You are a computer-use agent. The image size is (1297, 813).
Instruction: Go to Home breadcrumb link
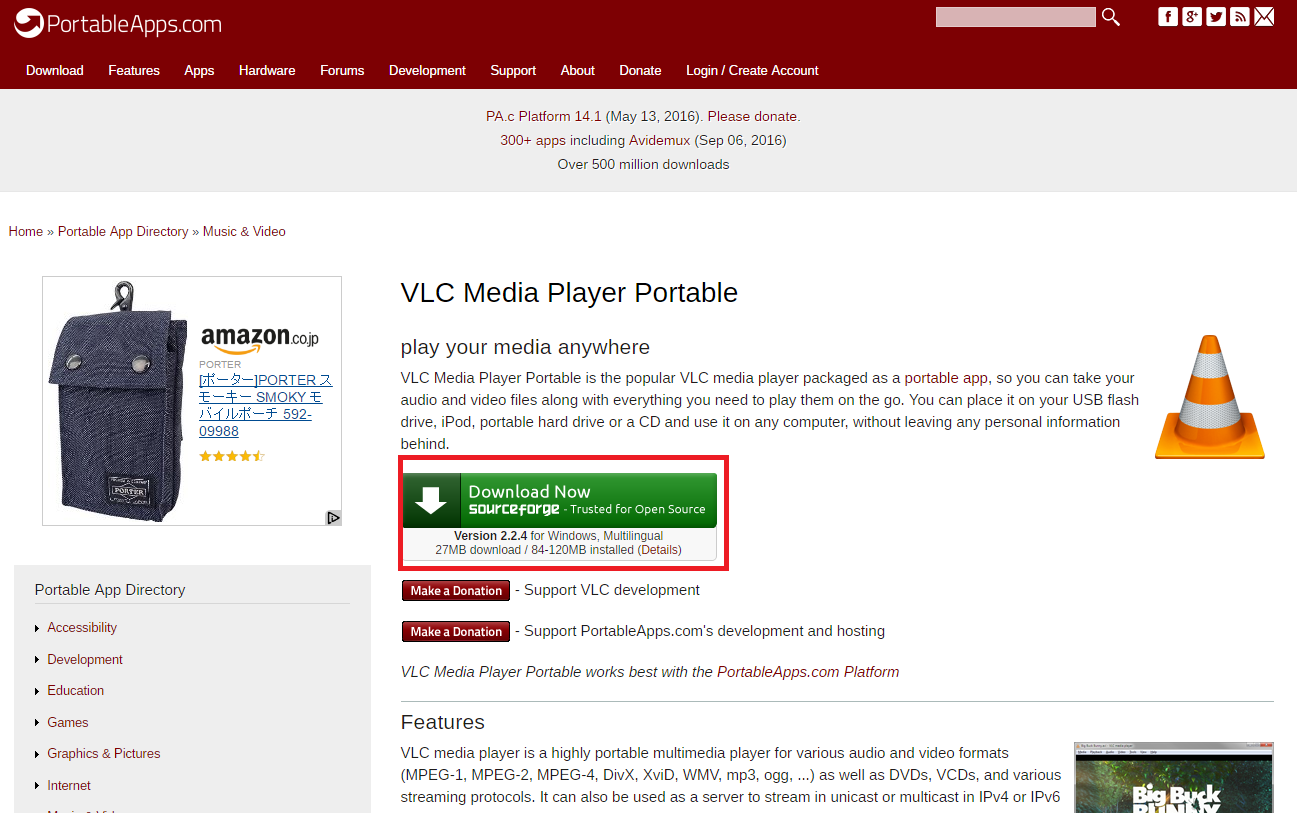26,231
